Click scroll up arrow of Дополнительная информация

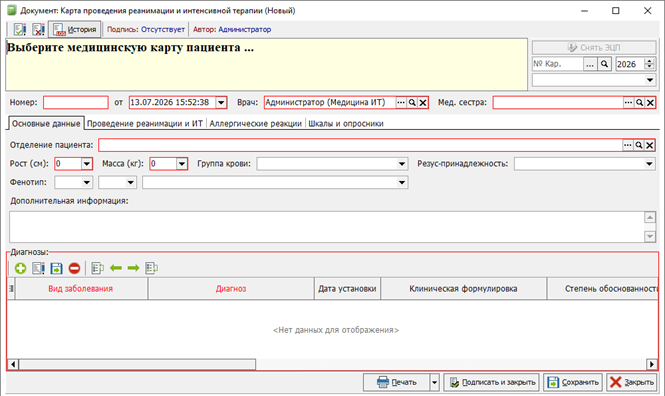[650, 218]
